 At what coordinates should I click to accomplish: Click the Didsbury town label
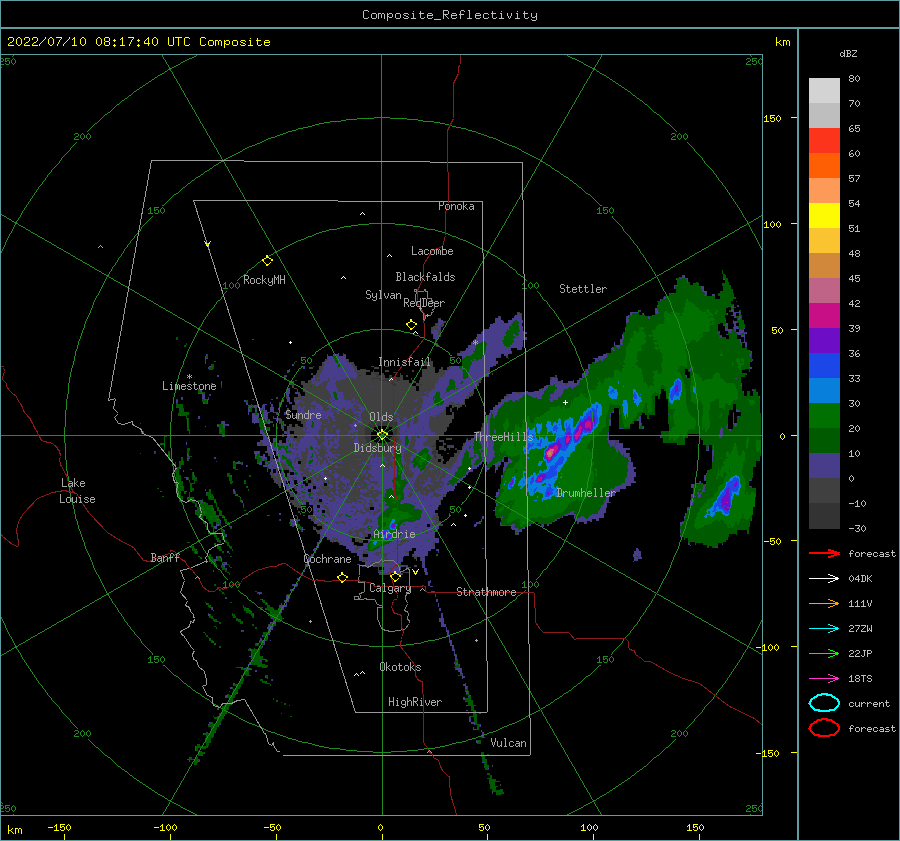pos(378,448)
